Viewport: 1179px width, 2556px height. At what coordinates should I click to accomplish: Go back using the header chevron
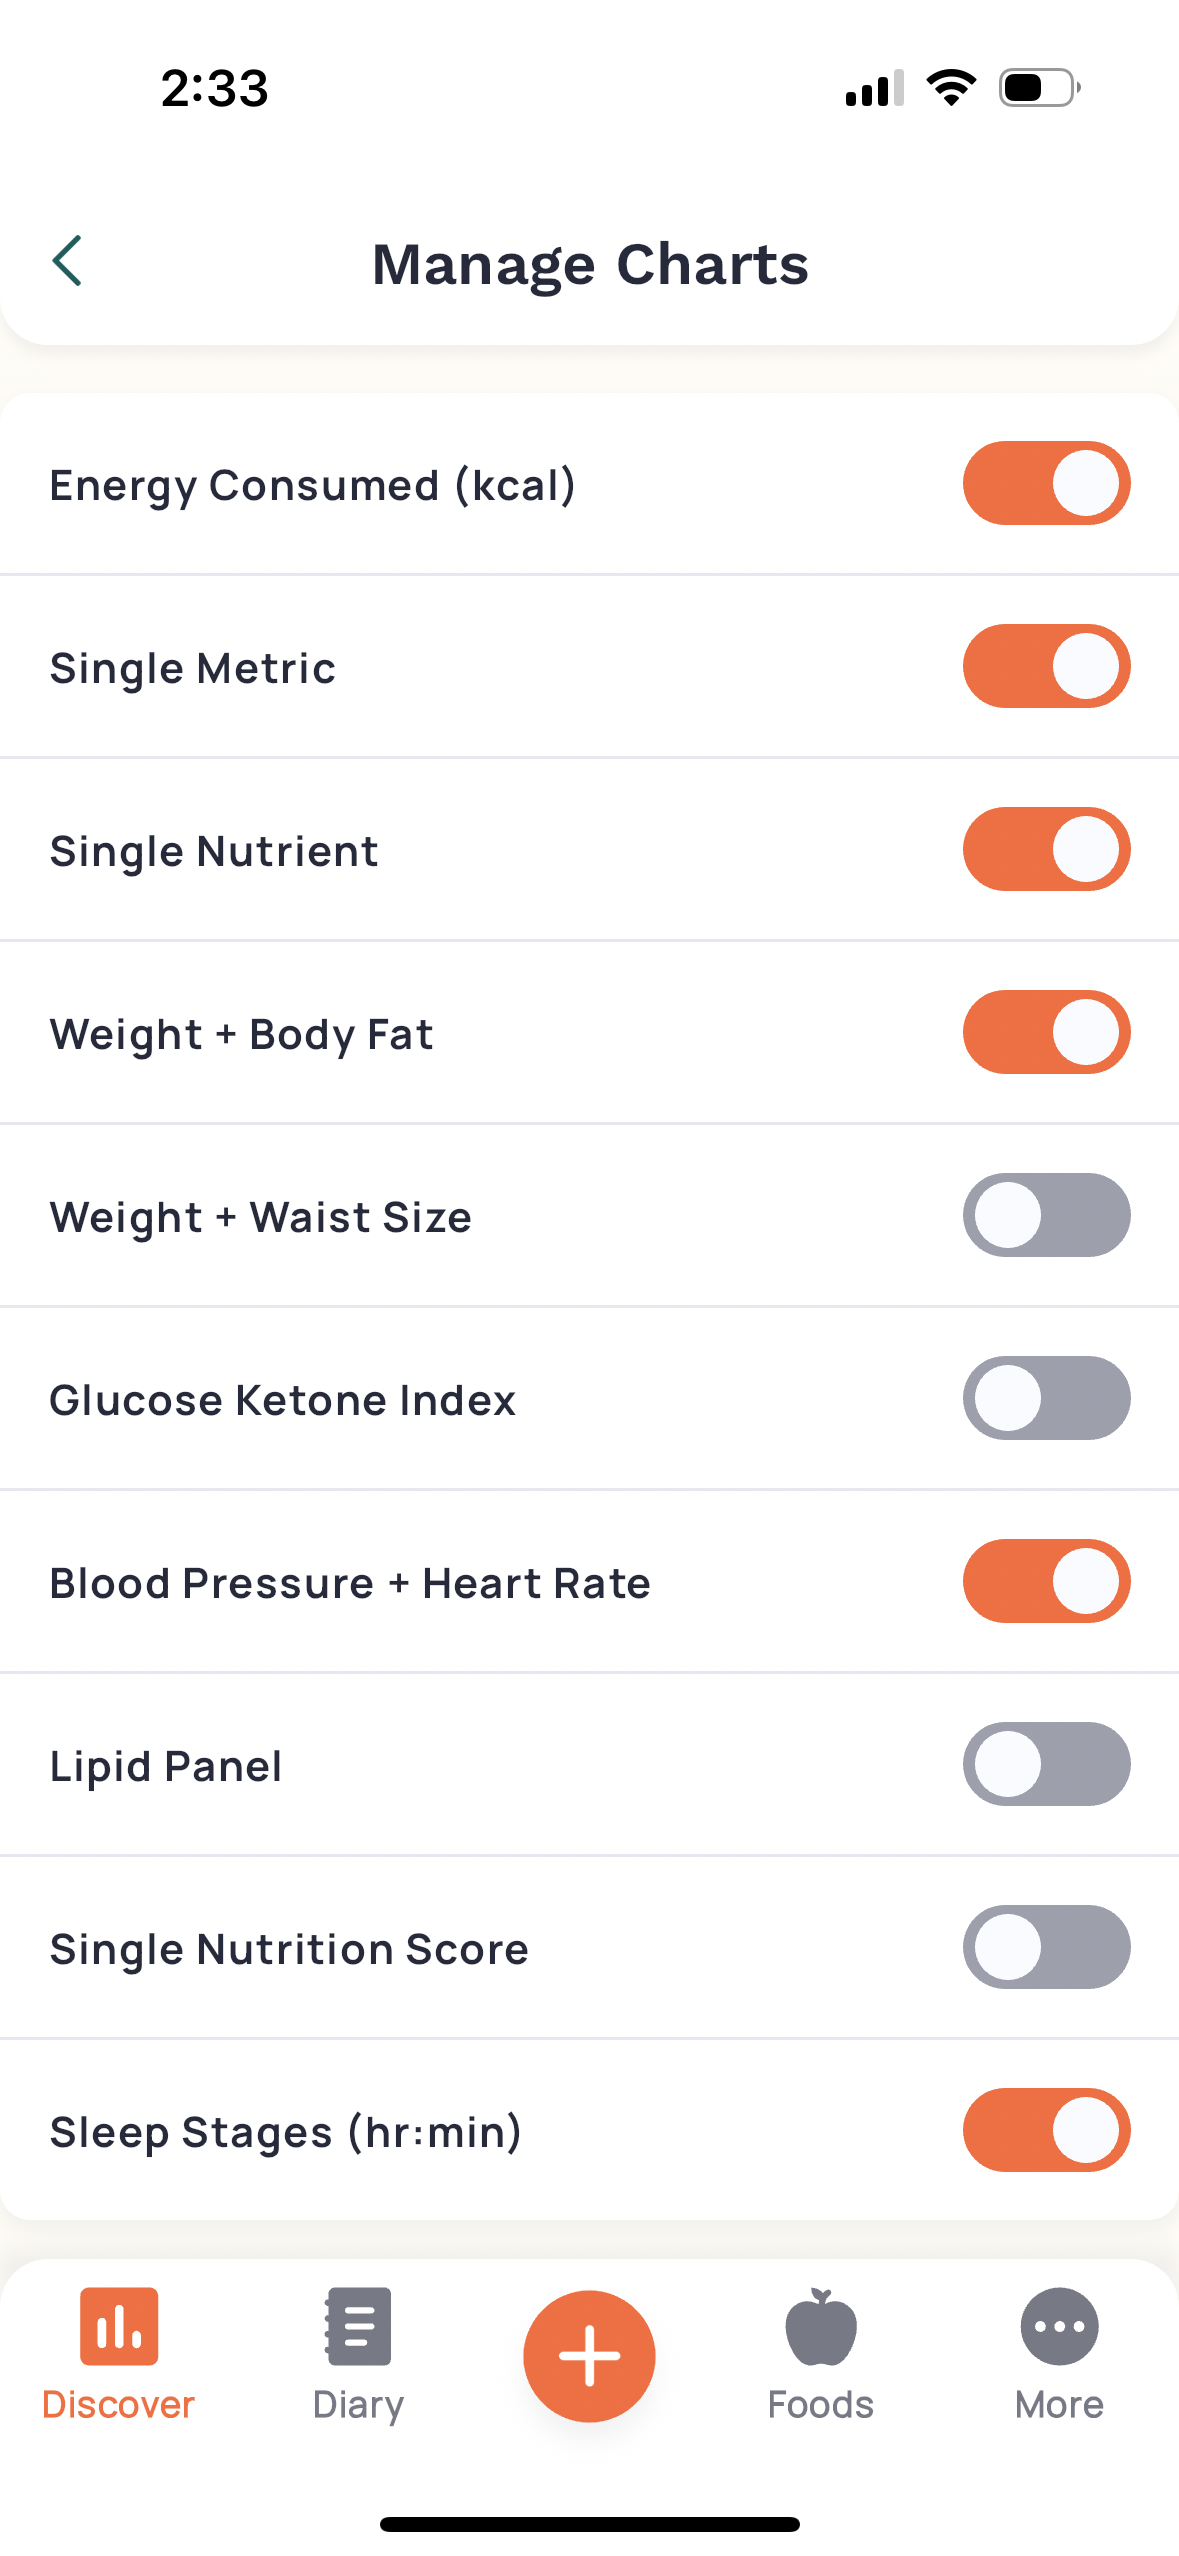(x=67, y=262)
